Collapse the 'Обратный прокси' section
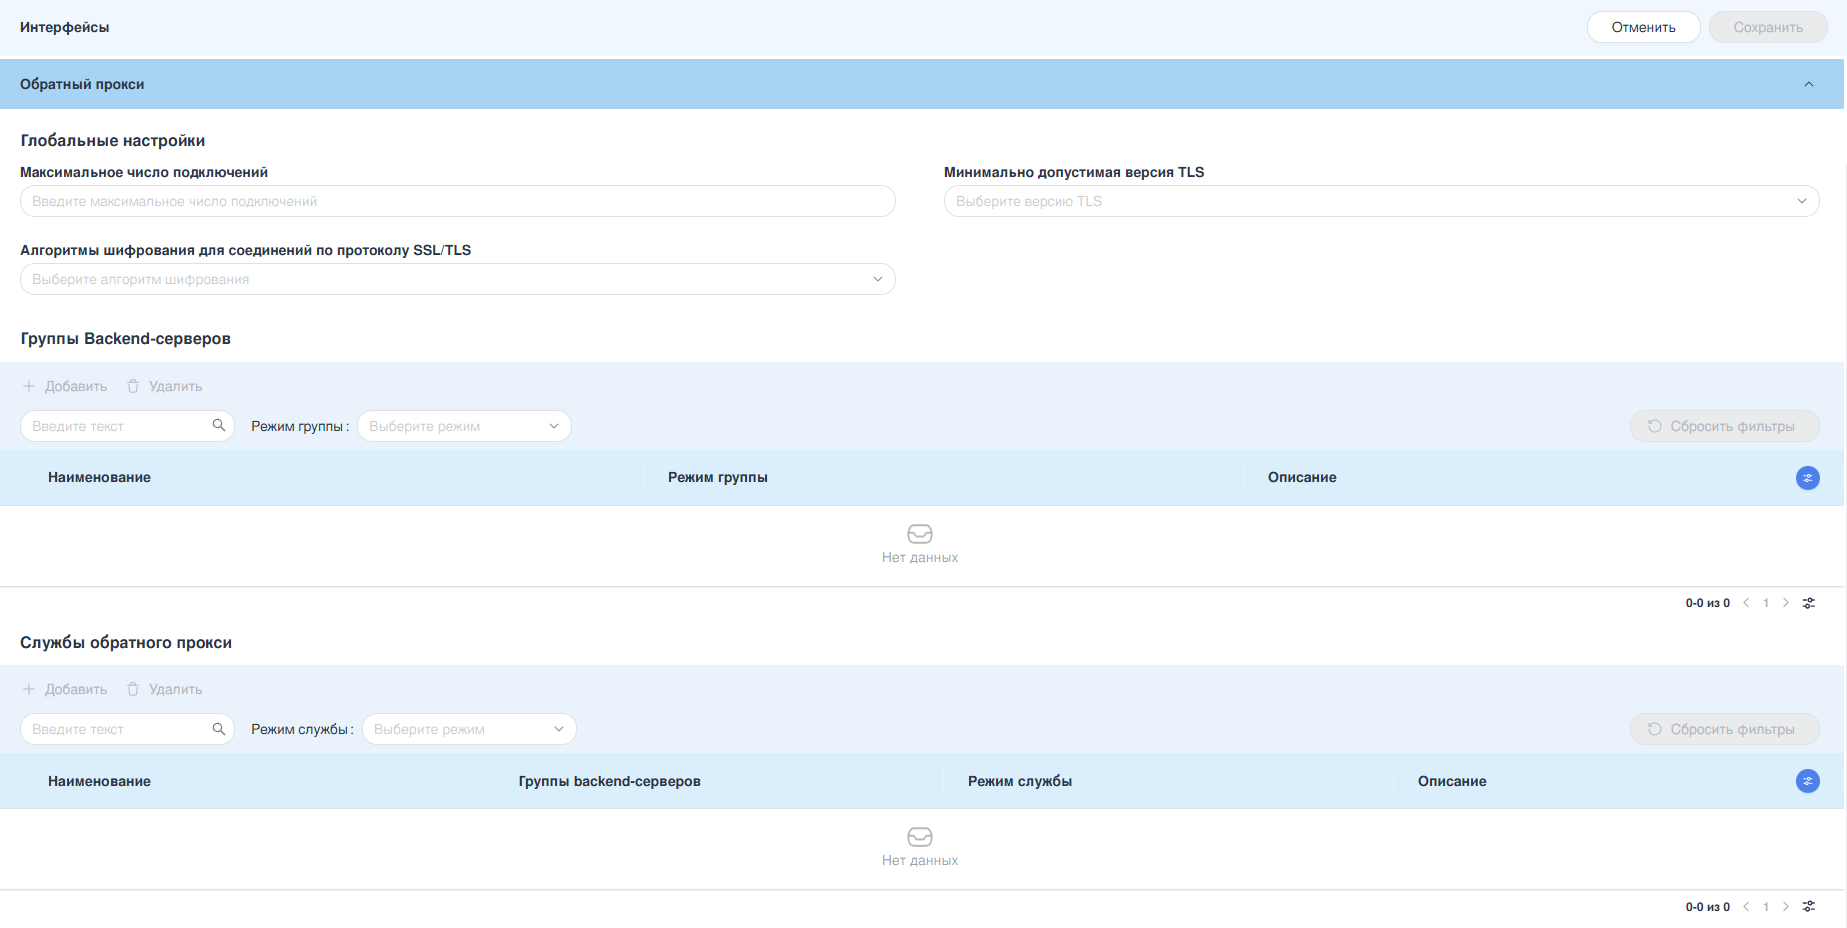Screen dimensions: 1847x928 [x=1808, y=84]
